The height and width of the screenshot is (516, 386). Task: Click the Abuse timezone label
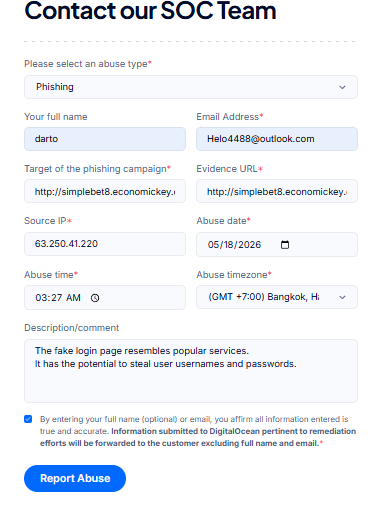[234, 275]
